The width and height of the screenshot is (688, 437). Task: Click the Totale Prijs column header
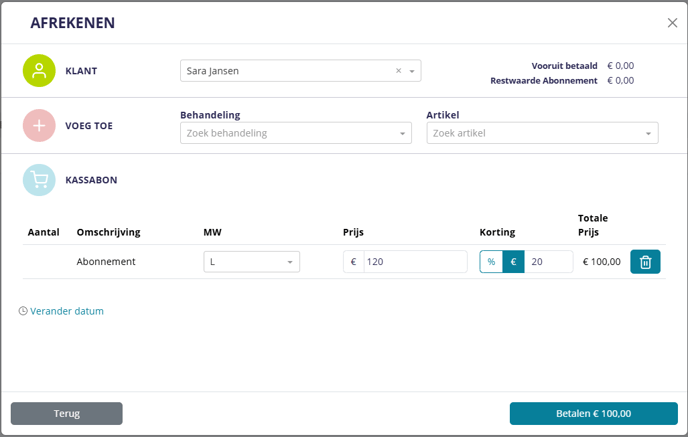(593, 225)
